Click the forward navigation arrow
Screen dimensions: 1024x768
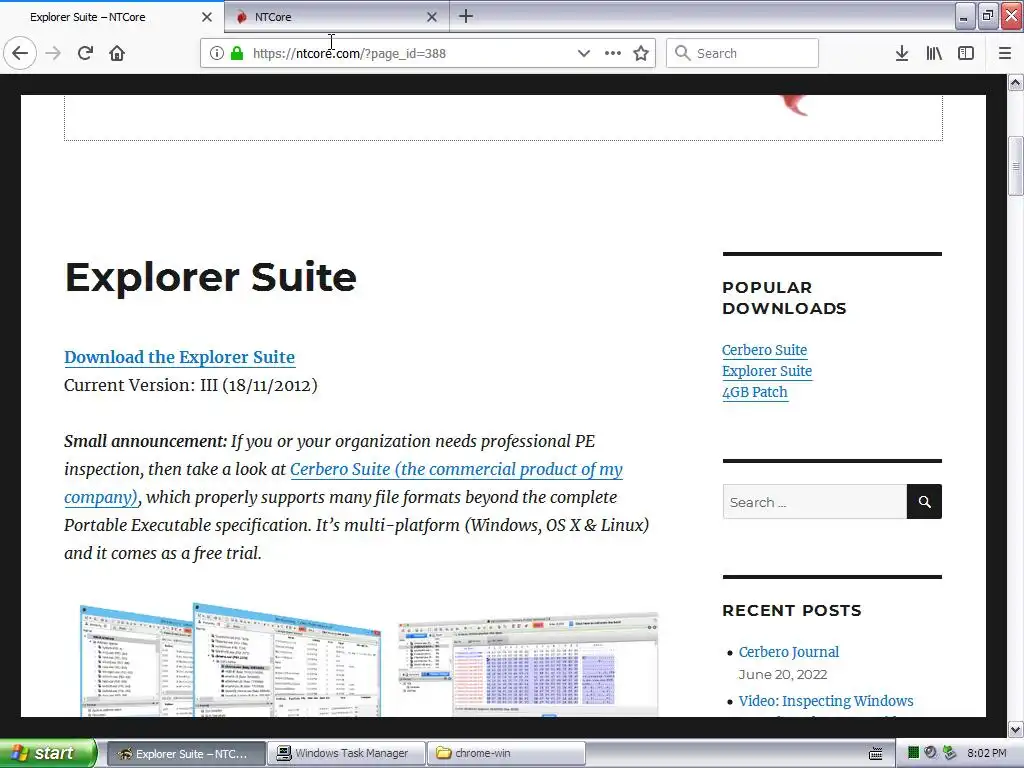(54, 53)
